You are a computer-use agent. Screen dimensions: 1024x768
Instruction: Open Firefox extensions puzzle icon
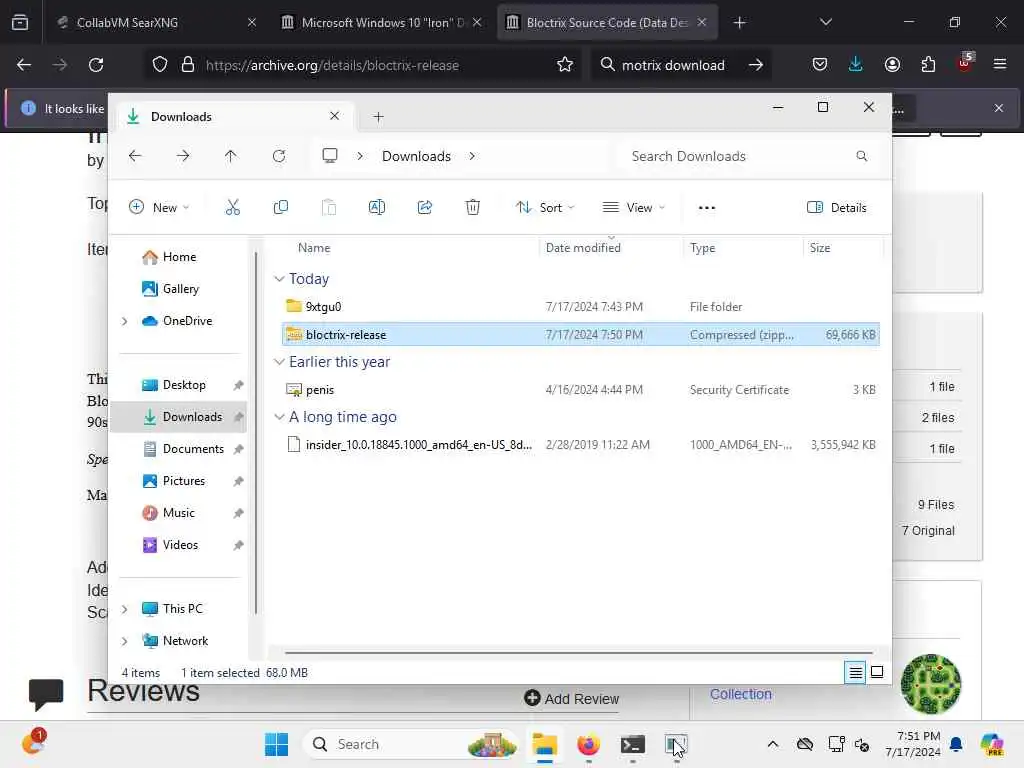click(928, 65)
